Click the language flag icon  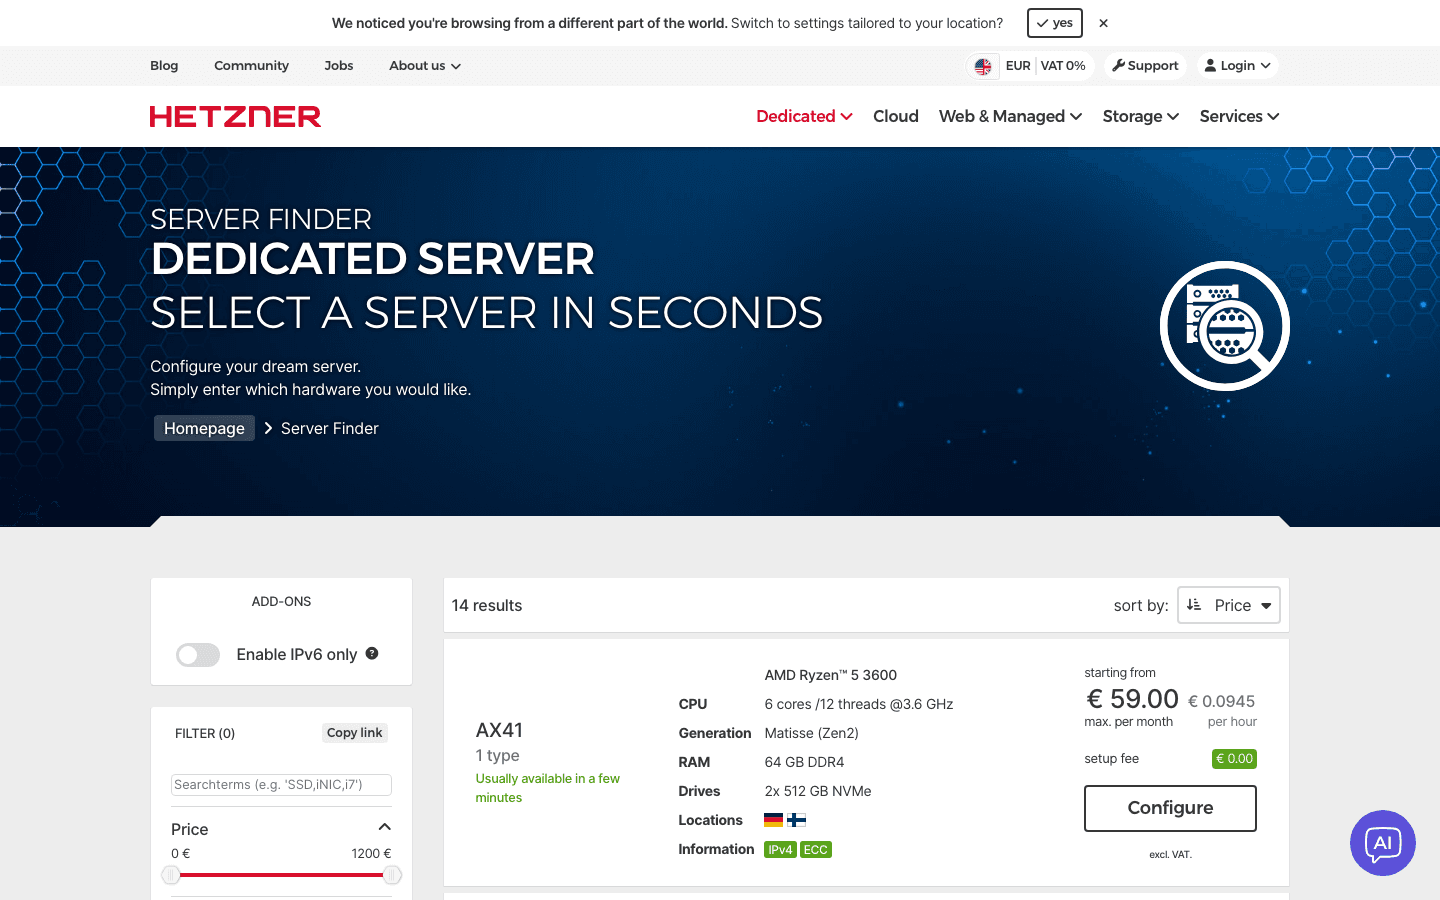(983, 66)
